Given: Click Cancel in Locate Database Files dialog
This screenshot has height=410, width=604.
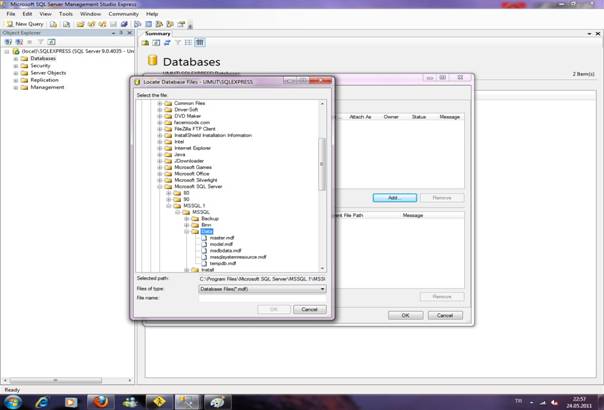Looking at the screenshot, I should (x=309, y=309).
